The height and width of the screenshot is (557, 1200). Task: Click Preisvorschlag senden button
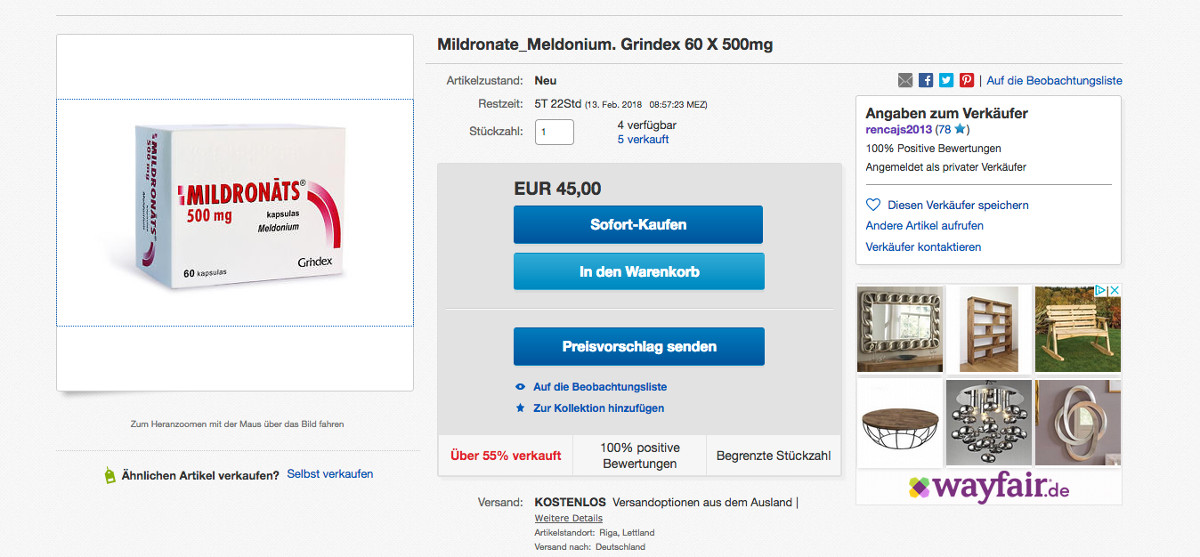click(x=638, y=347)
